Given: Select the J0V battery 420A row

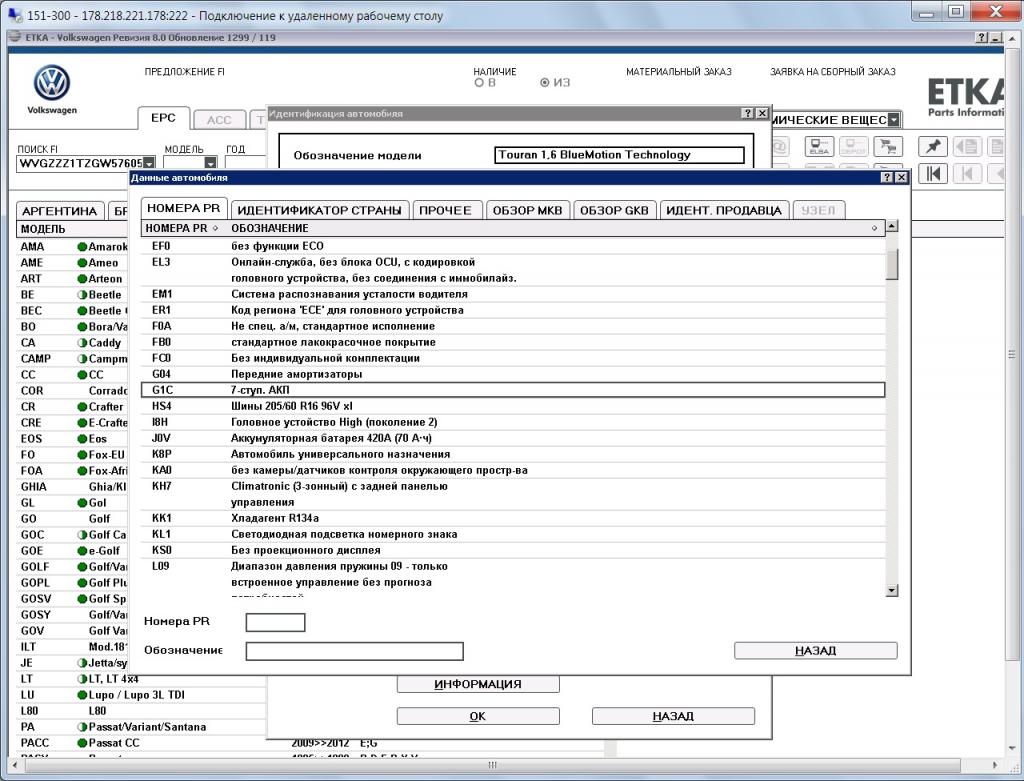Looking at the screenshot, I should pos(513,438).
